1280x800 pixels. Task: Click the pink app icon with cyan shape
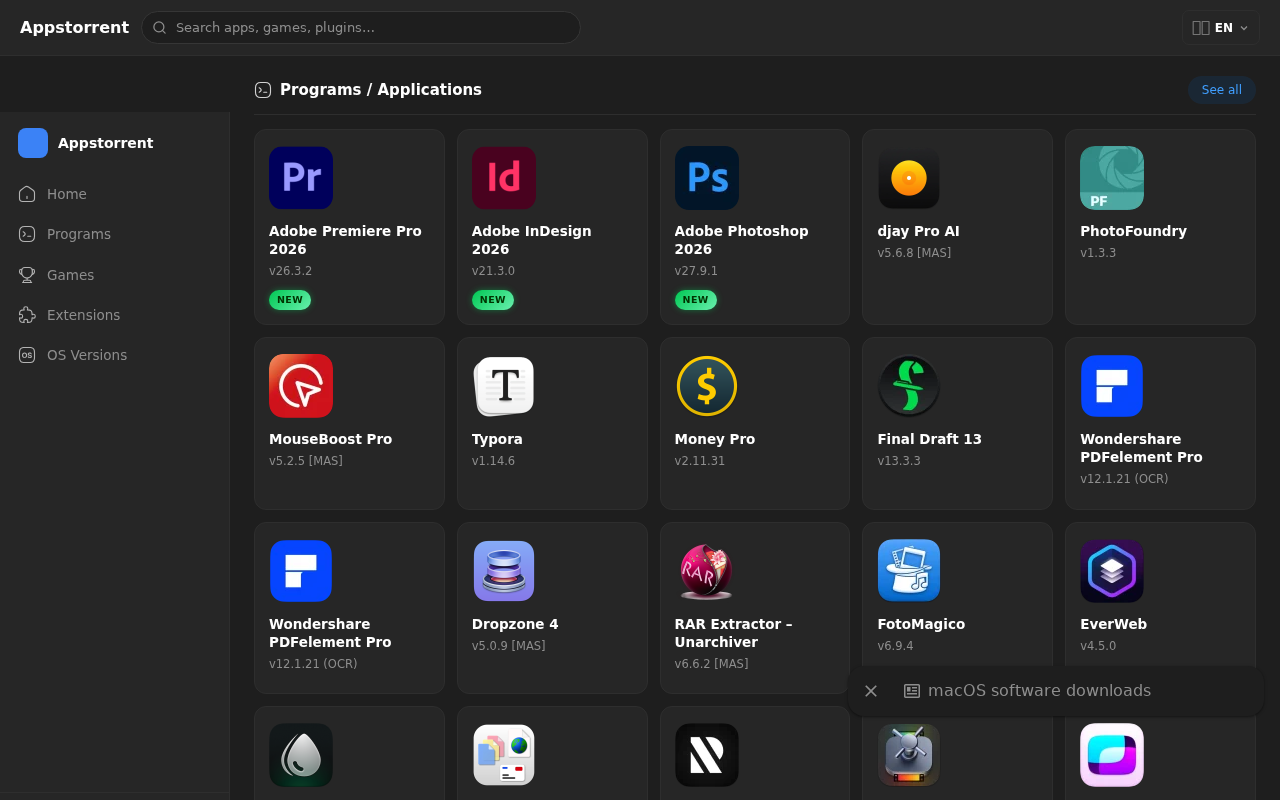point(1112,755)
